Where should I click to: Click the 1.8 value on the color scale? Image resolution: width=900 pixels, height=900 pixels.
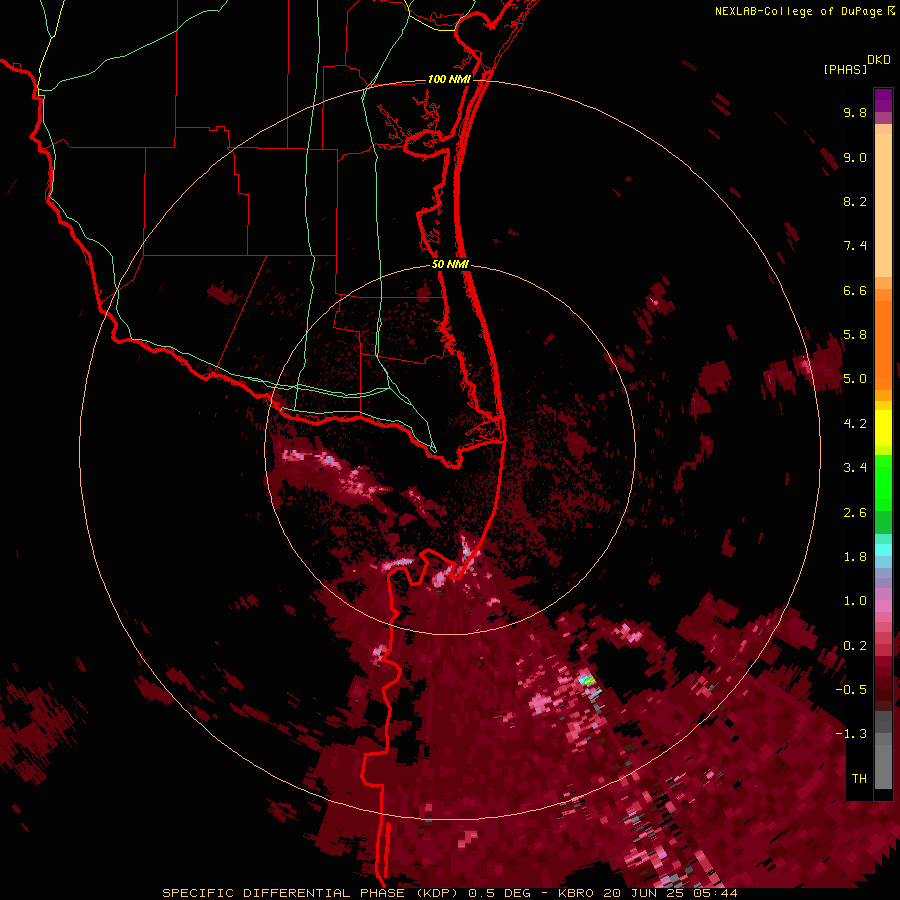click(855, 557)
